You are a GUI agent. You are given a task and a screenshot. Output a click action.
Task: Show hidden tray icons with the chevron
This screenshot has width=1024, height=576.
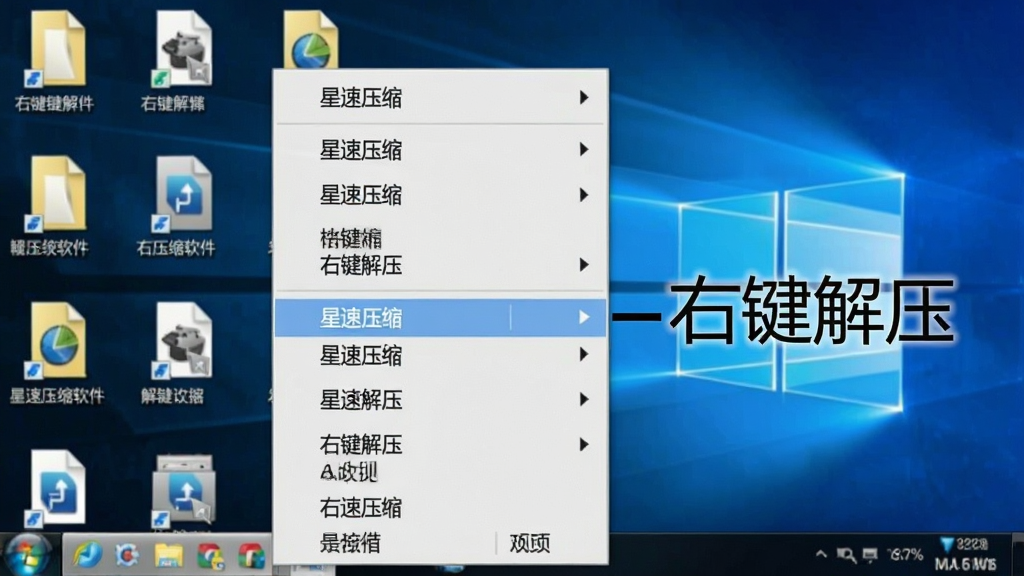click(821, 554)
